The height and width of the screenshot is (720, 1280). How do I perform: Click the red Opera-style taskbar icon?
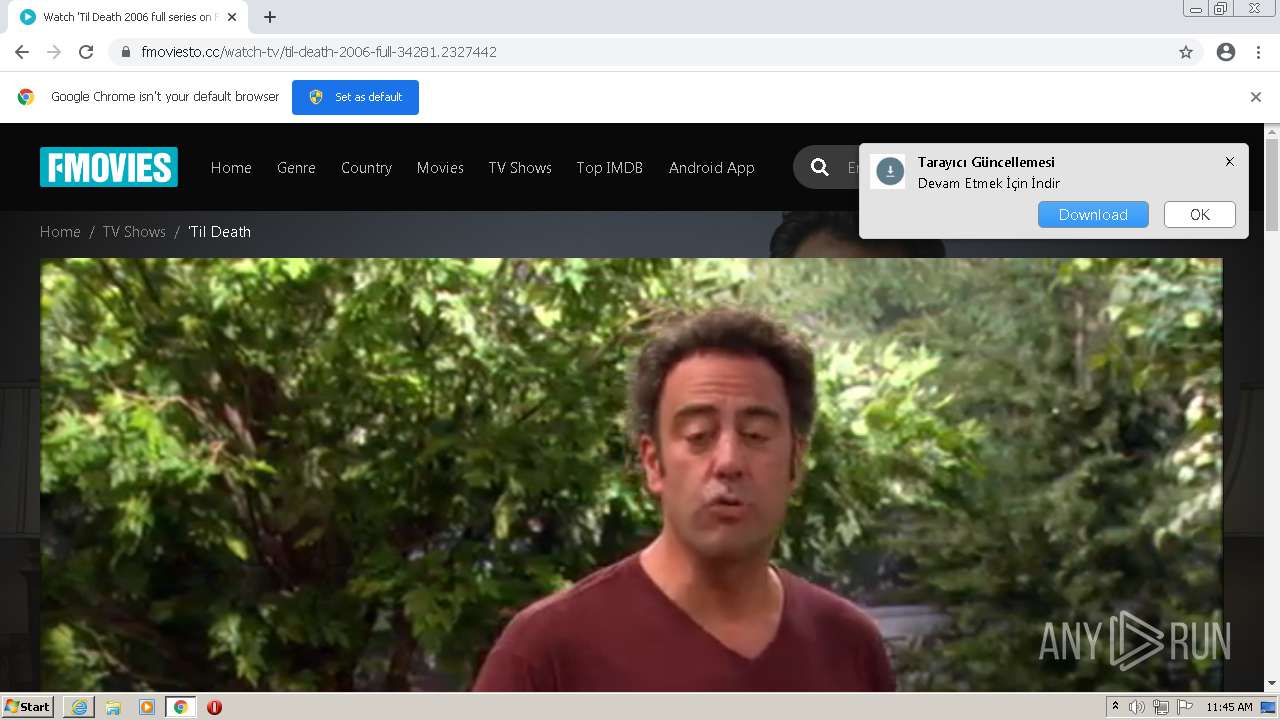(214, 707)
